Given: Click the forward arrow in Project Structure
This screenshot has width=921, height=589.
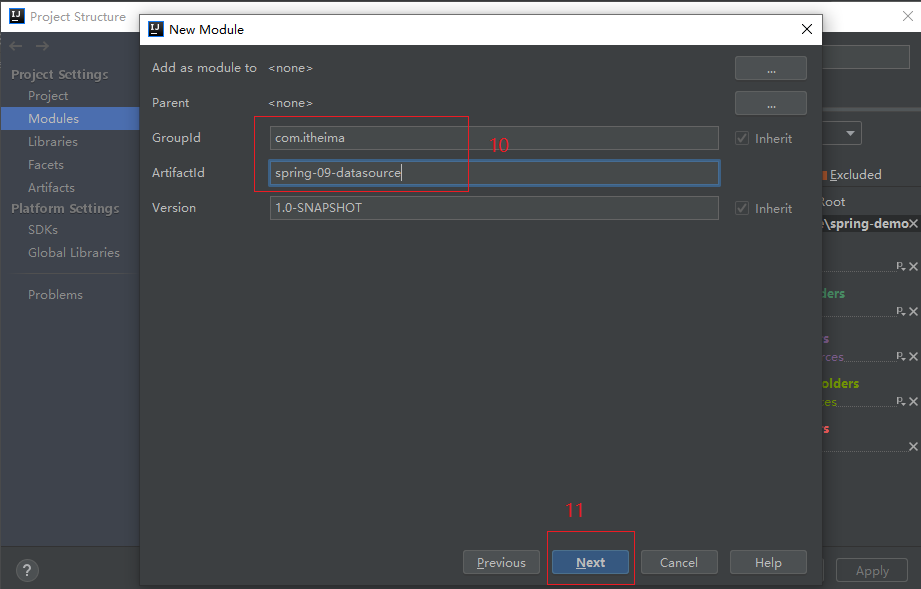Looking at the screenshot, I should click(42, 46).
